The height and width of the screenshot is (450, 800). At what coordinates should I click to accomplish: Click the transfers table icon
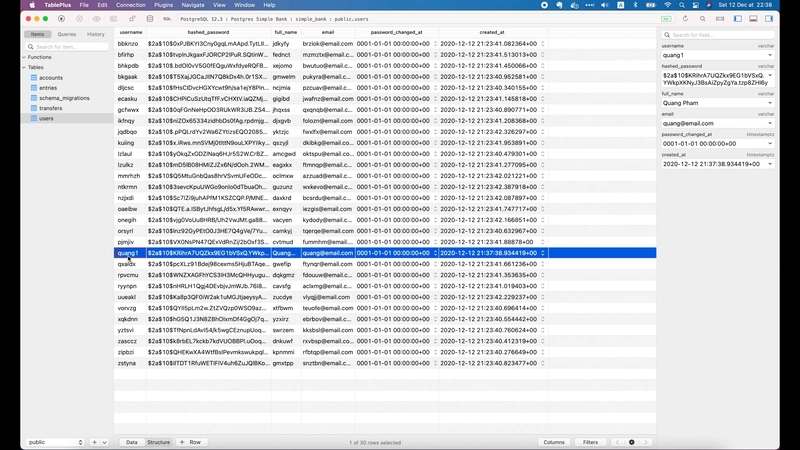pyautogui.click(x=33, y=108)
